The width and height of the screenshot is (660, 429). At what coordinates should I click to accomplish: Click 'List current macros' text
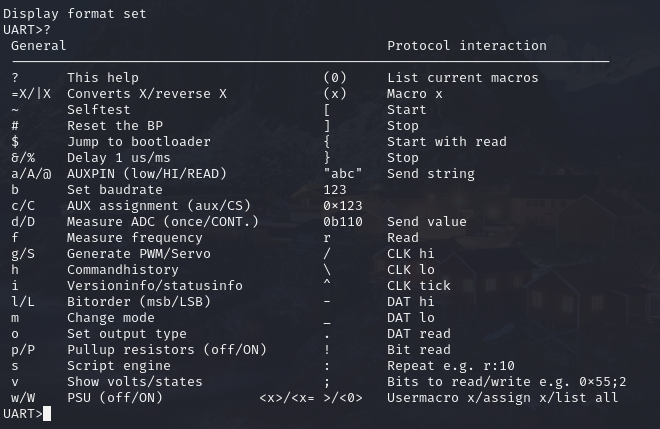[x=462, y=77]
